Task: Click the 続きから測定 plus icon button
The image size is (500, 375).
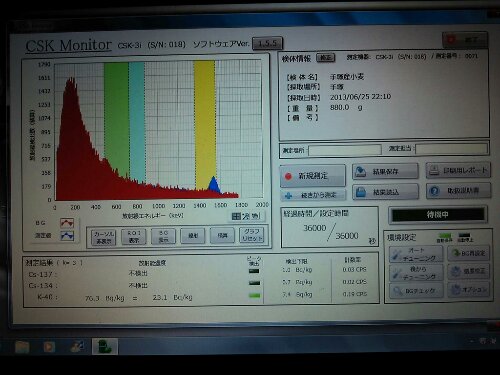Action: click(313, 195)
